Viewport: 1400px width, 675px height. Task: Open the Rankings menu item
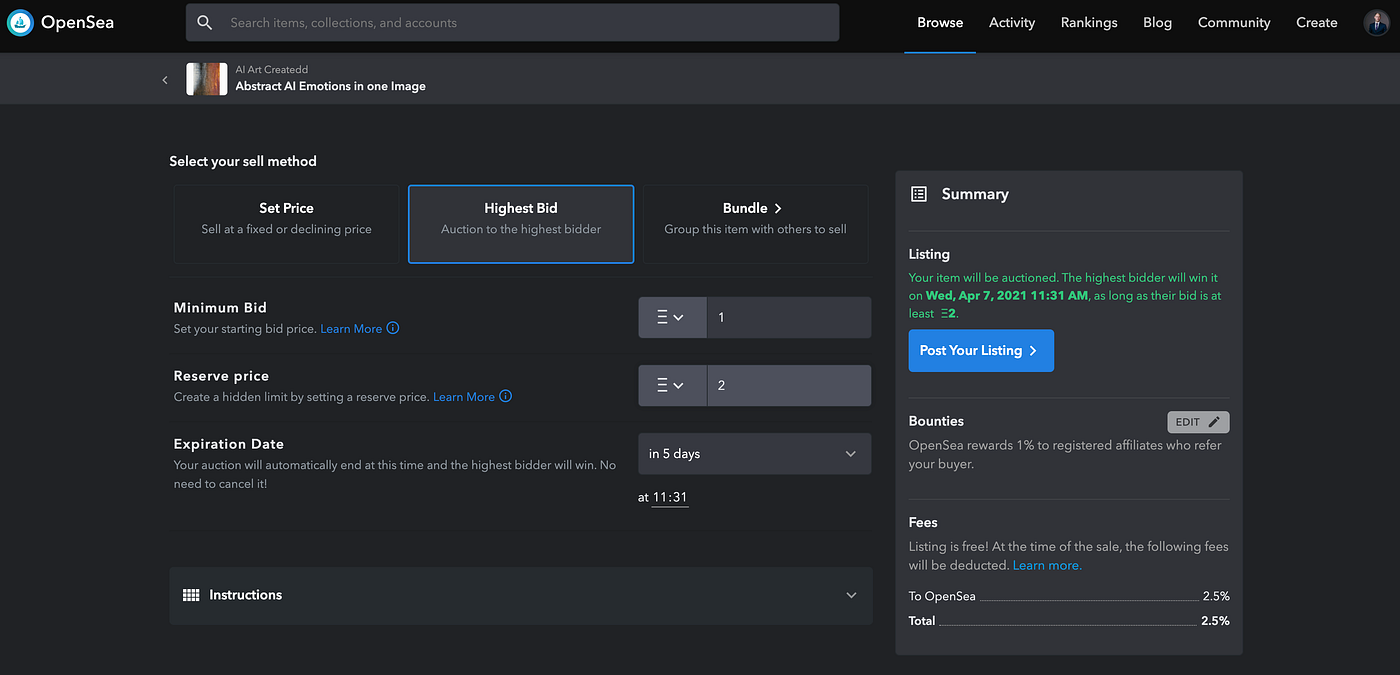coord(1089,23)
